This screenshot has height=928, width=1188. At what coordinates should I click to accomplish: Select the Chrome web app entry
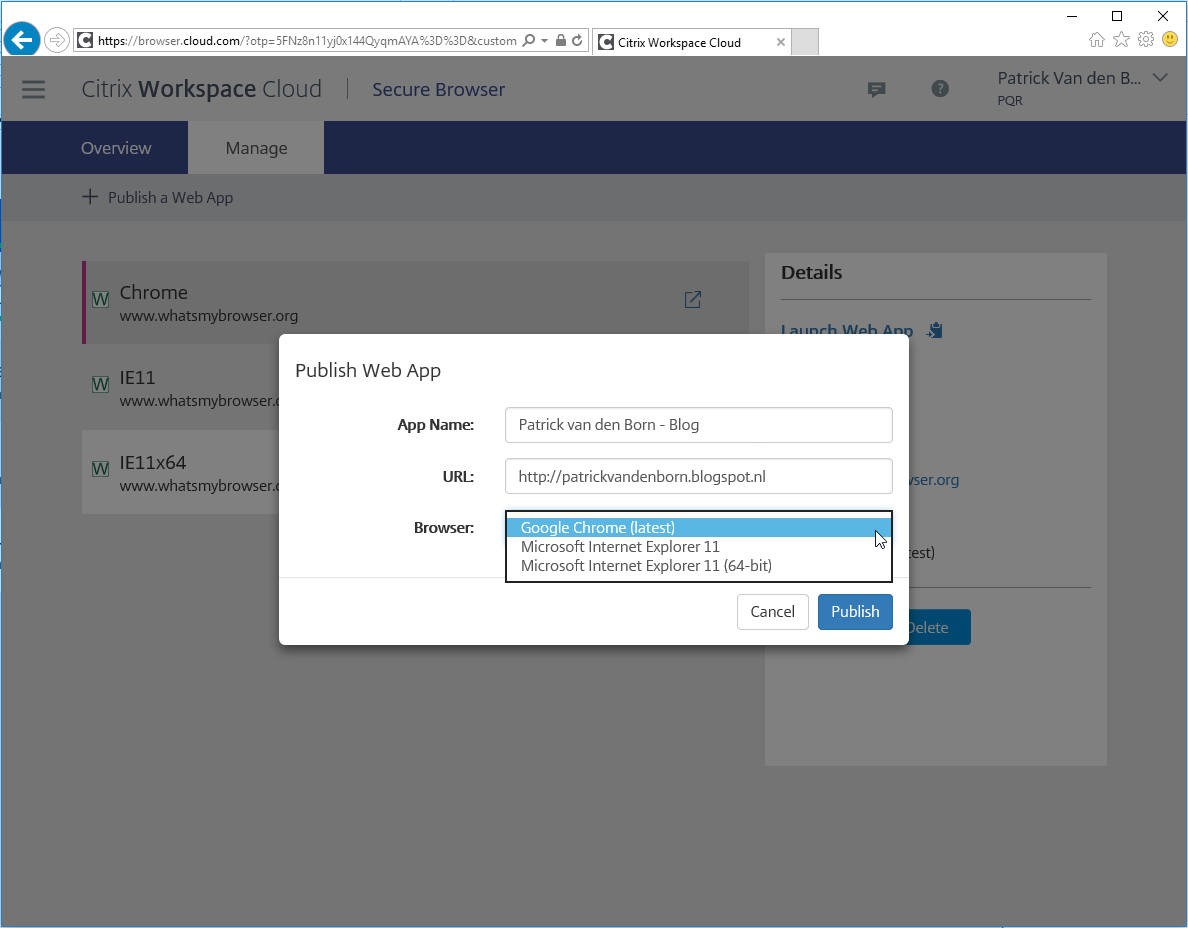click(415, 302)
